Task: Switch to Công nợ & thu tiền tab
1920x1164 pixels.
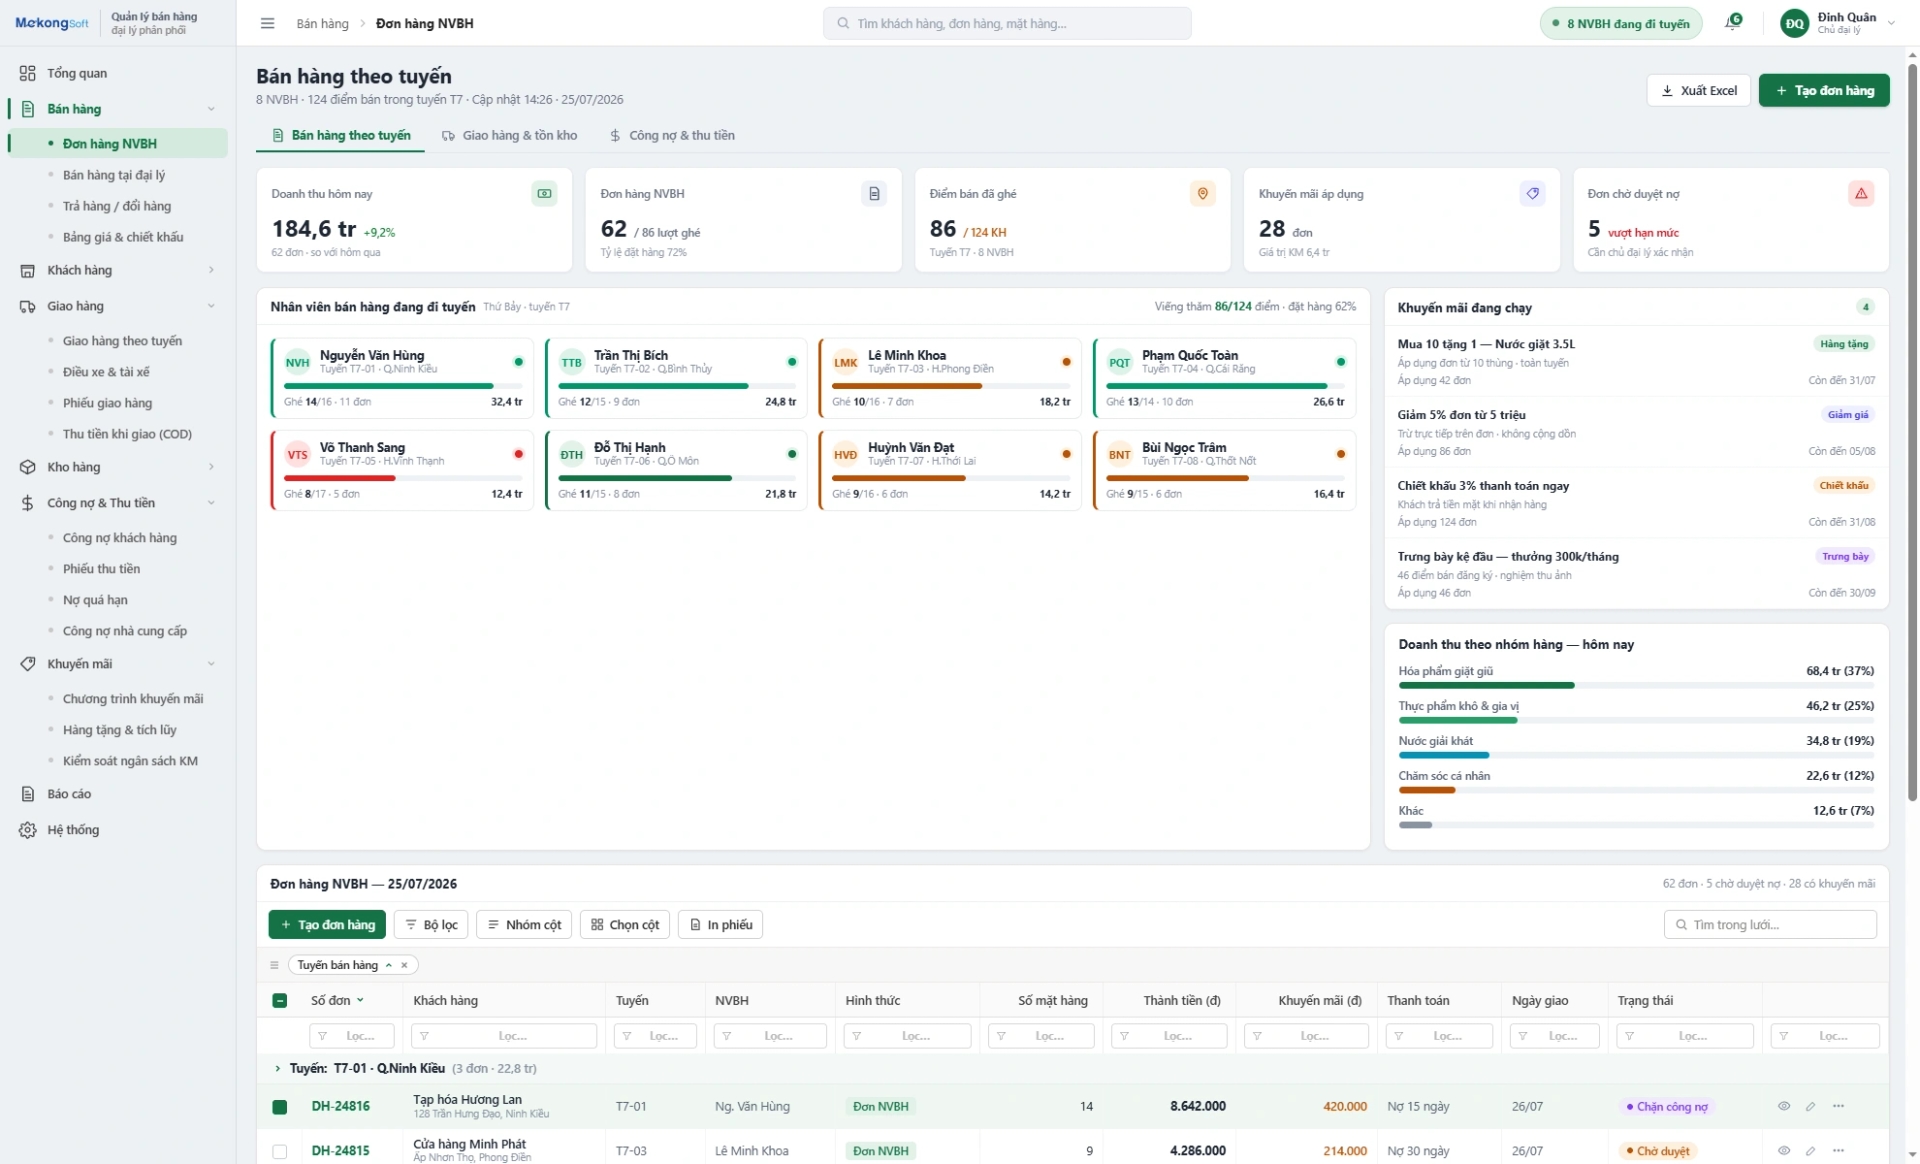Action: 672,135
